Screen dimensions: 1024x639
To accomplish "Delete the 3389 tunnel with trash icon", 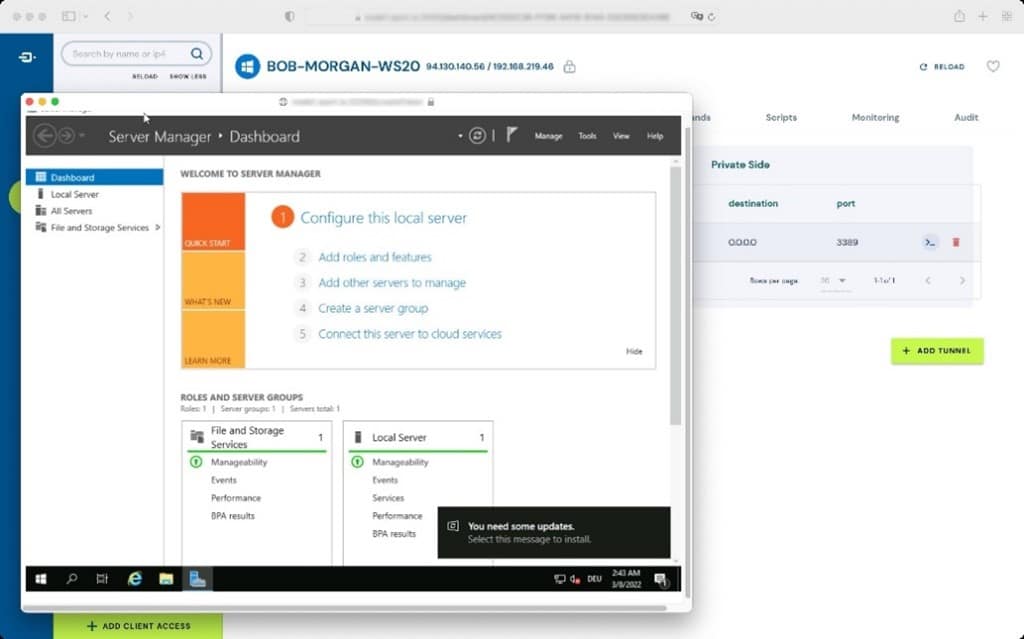I will 955,242.
